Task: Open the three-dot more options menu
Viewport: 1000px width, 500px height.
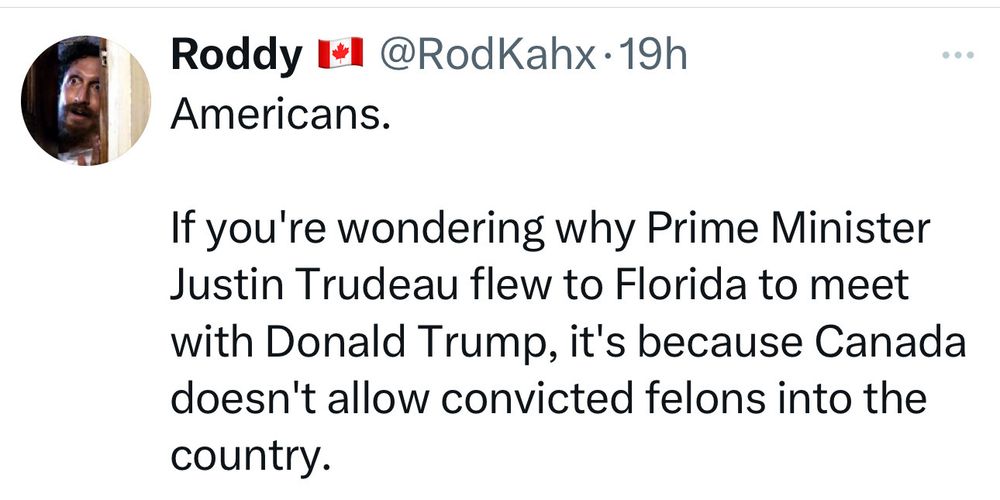Action: pyautogui.click(x=959, y=55)
